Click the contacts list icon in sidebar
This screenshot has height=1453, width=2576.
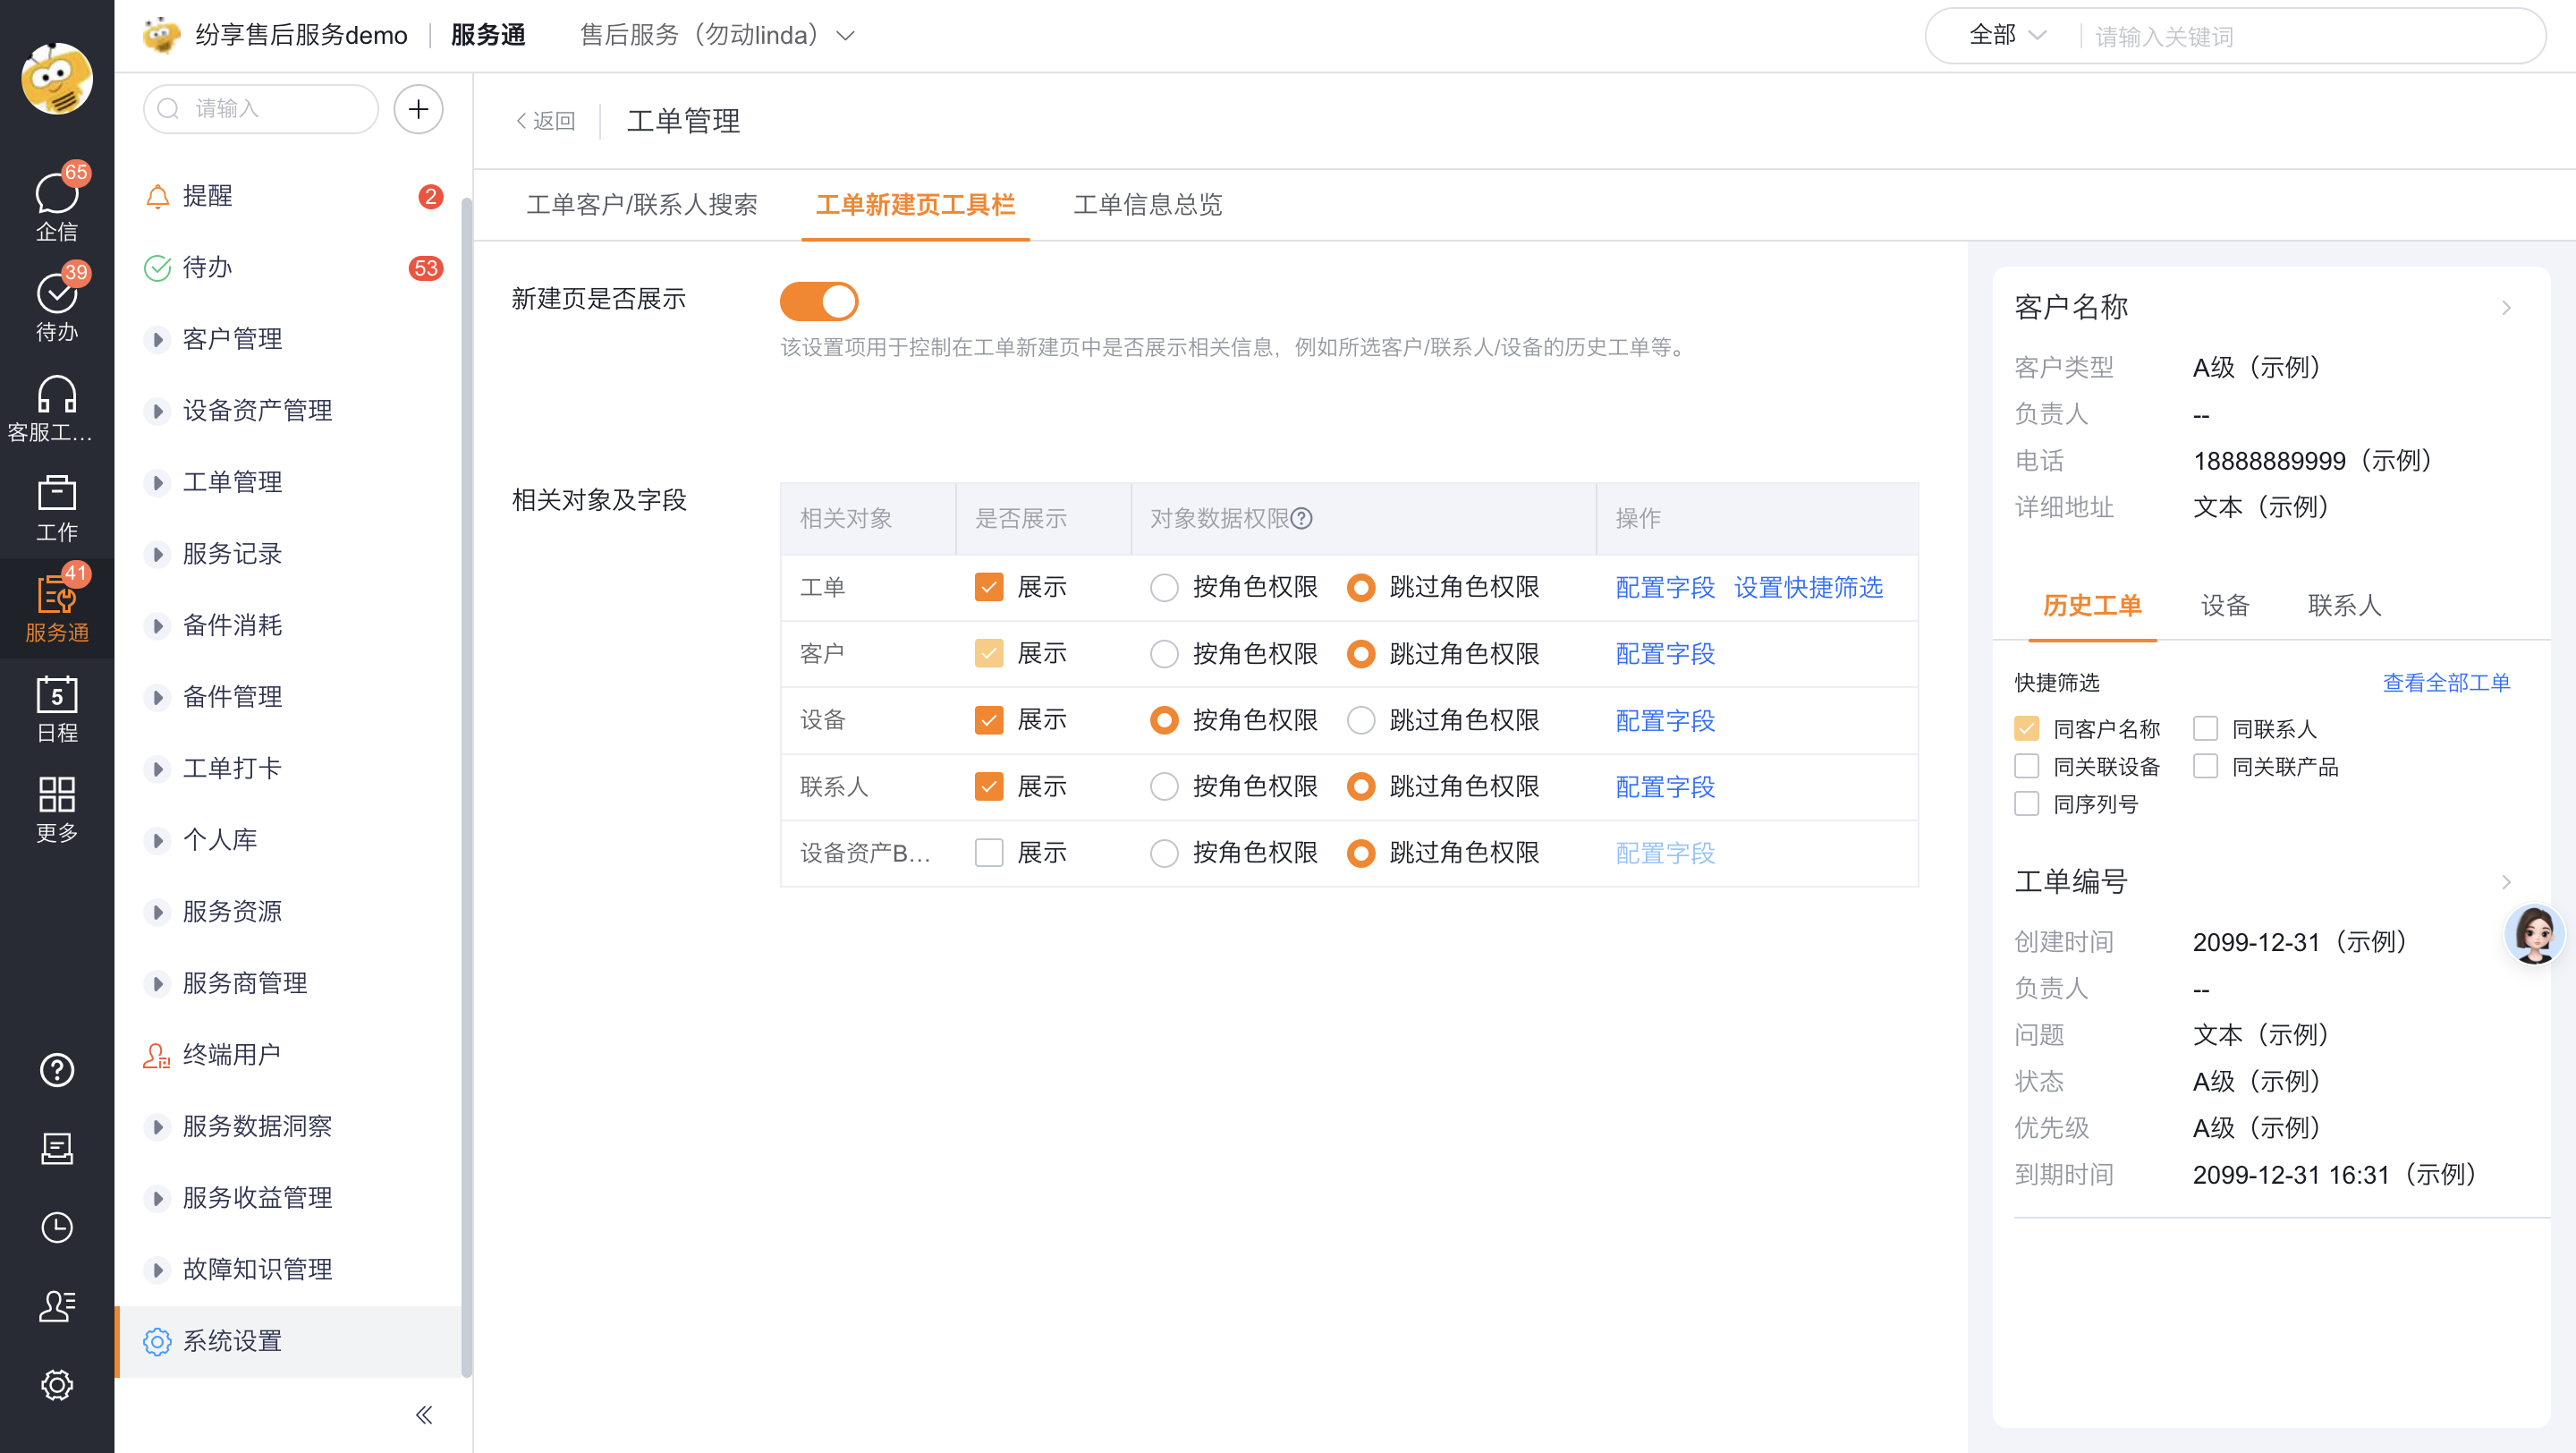[x=57, y=1306]
